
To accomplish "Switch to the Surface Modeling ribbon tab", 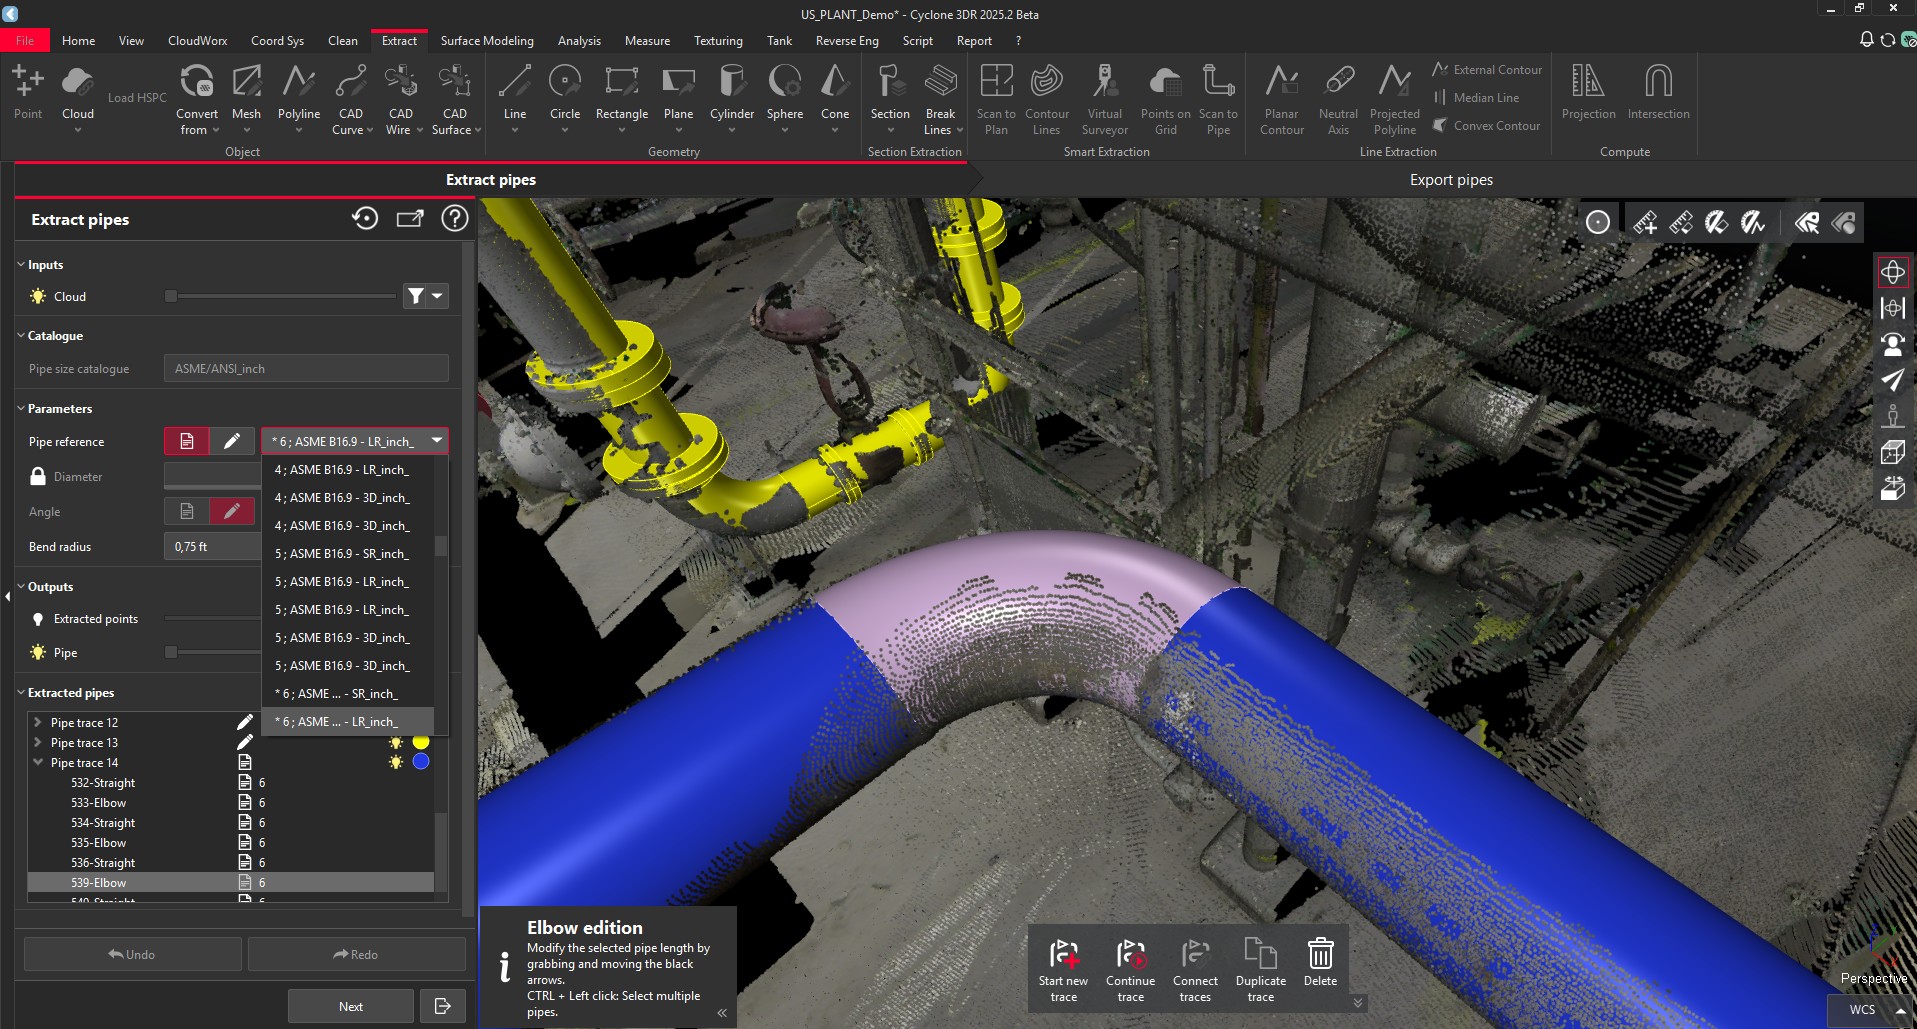I will point(487,40).
